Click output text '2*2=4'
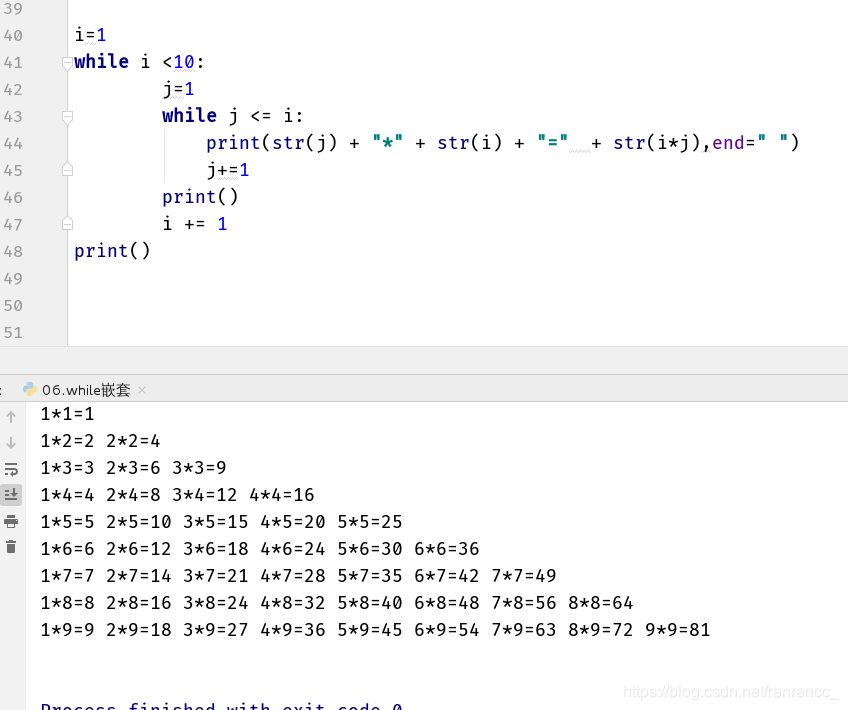The image size is (848, 710). (x=133, y=441)
